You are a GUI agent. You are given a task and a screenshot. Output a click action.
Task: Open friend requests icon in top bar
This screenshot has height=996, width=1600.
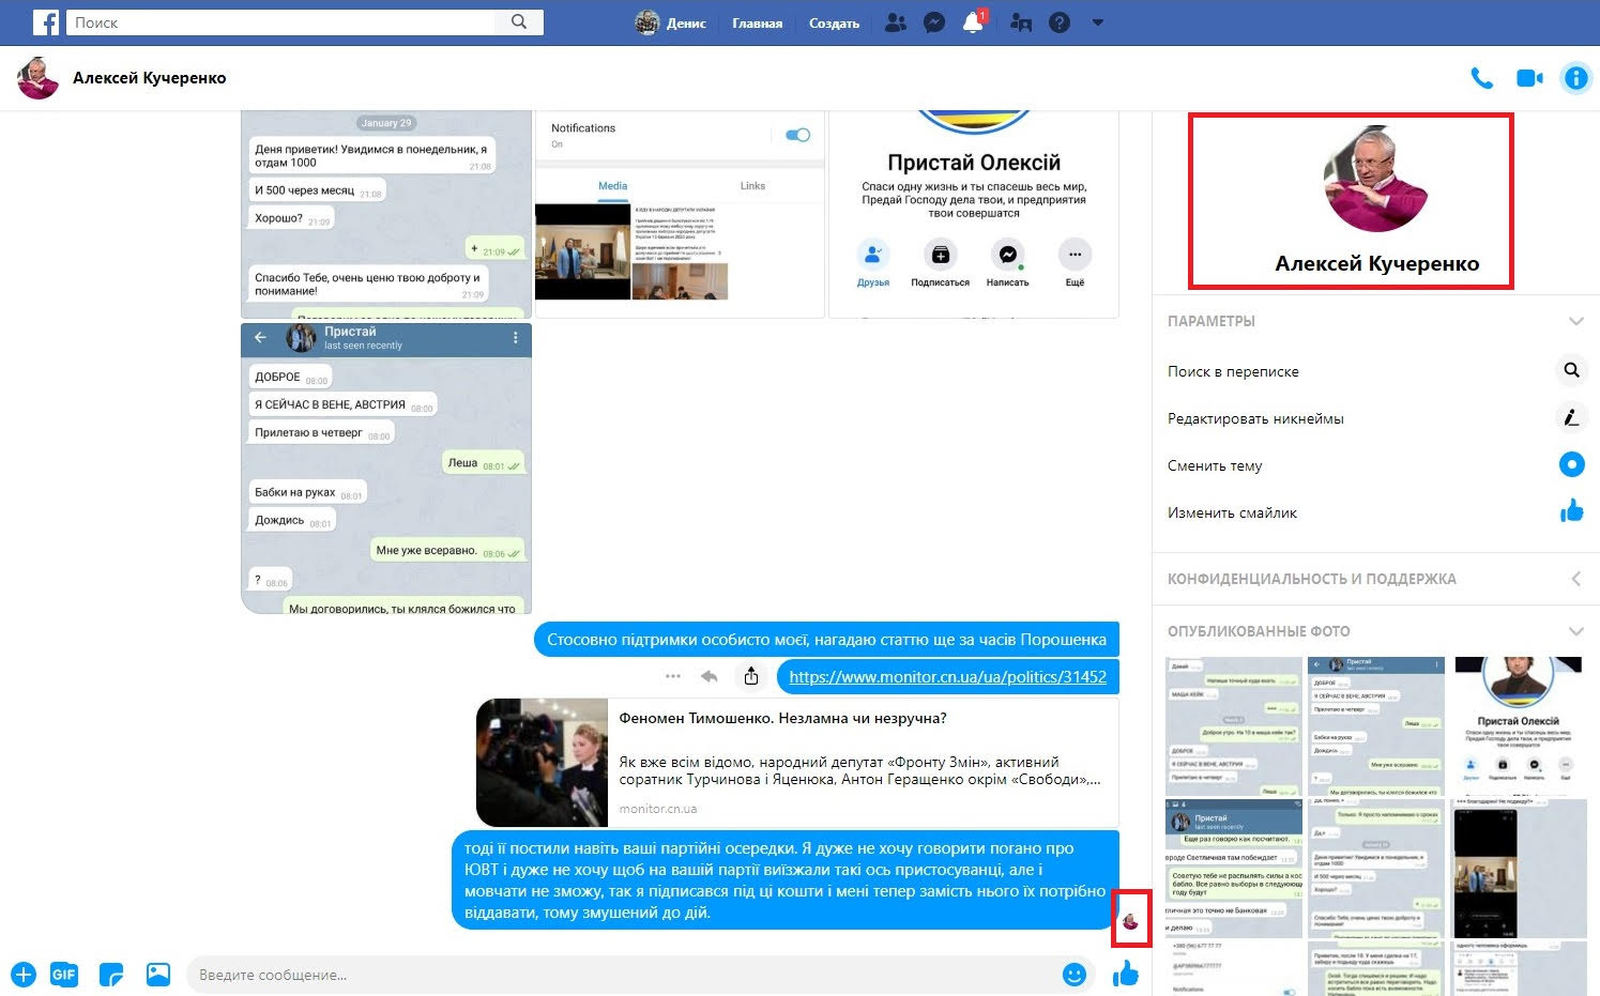[896, 22]
